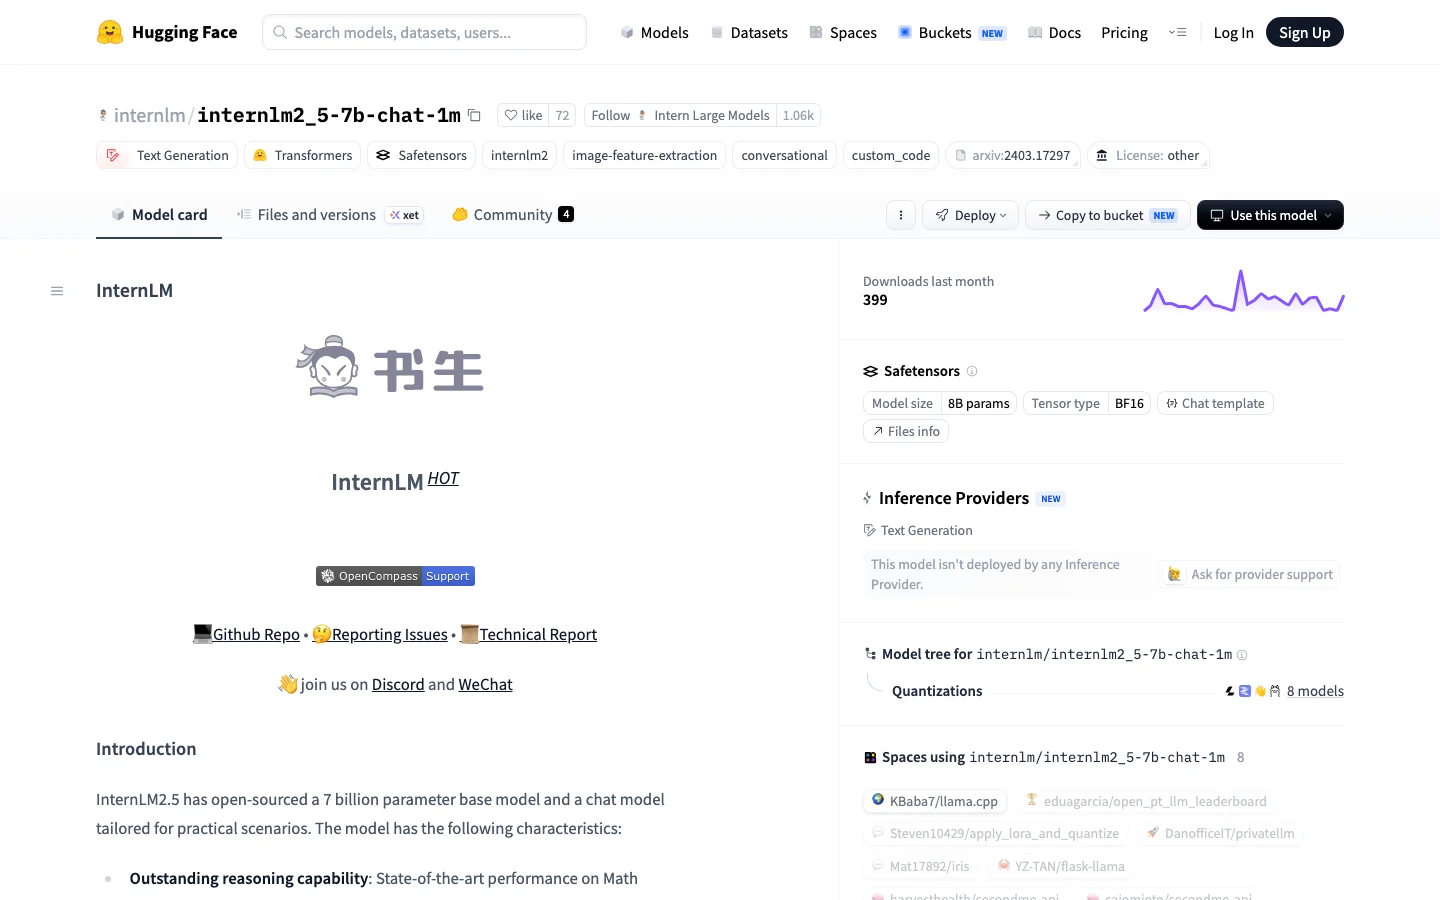1440x900 pixels.
Task: Click the Model tree info icon
Action: 1242,655
